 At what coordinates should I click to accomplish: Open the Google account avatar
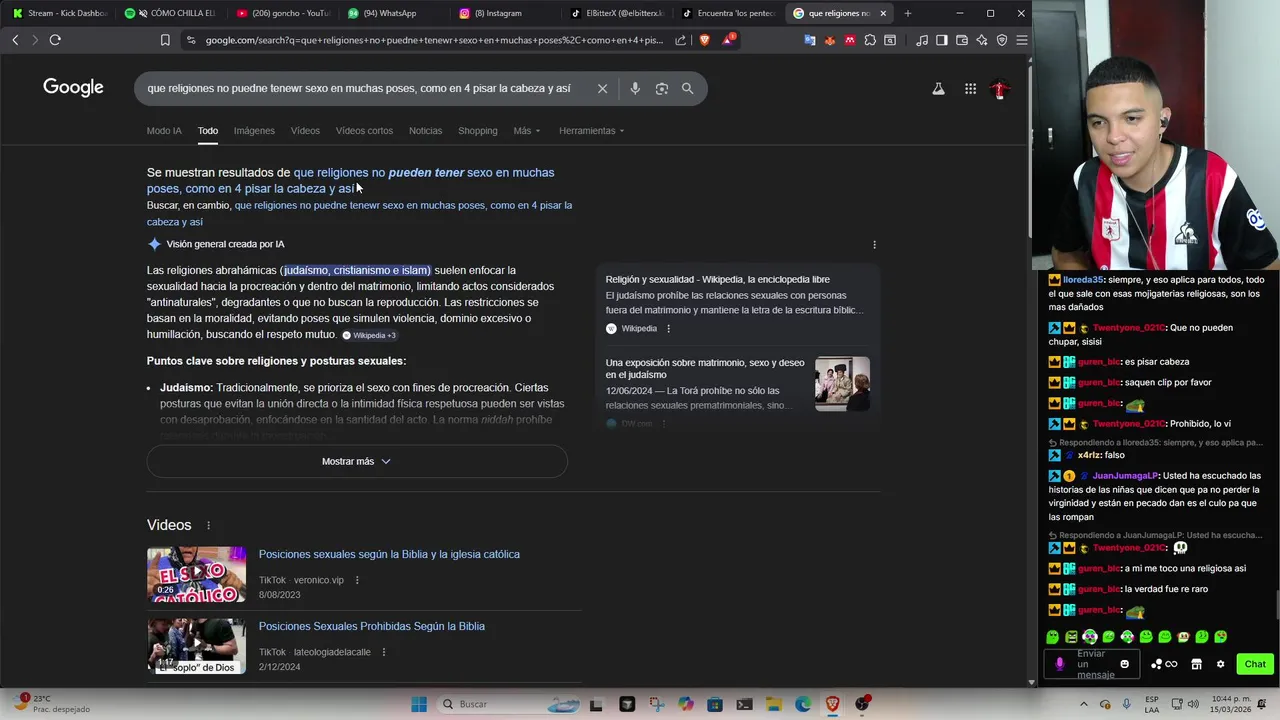pyautogui.click(x=999, y=89)
